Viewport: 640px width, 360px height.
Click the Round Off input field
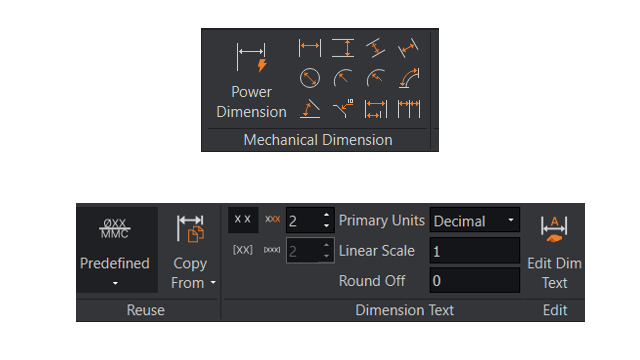coord(474,280)
